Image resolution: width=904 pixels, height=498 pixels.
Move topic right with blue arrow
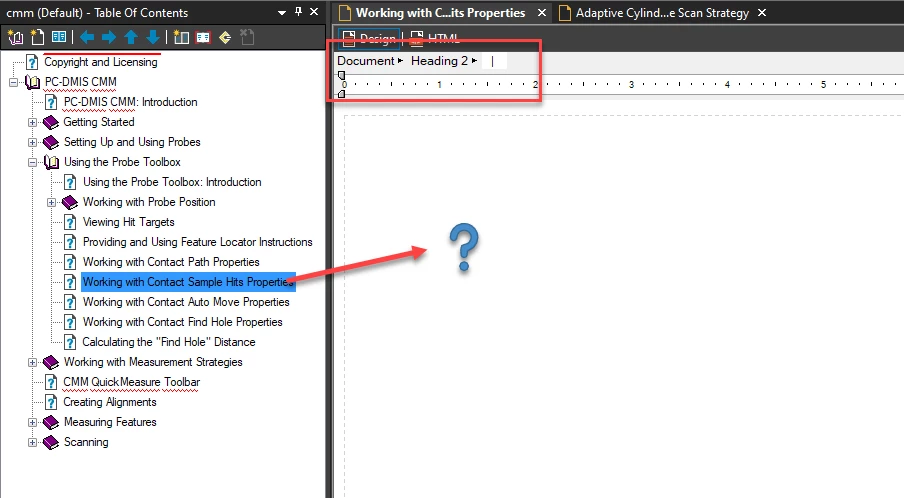109,37
